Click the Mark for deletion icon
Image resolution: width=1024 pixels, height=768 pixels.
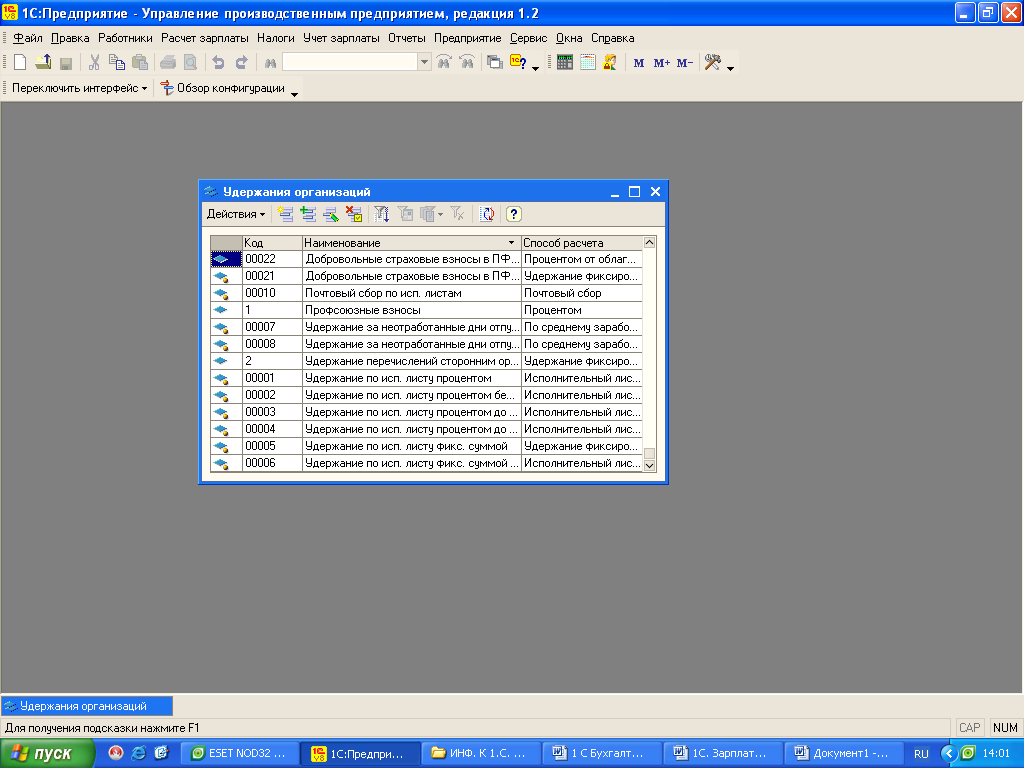click(354, 214)
